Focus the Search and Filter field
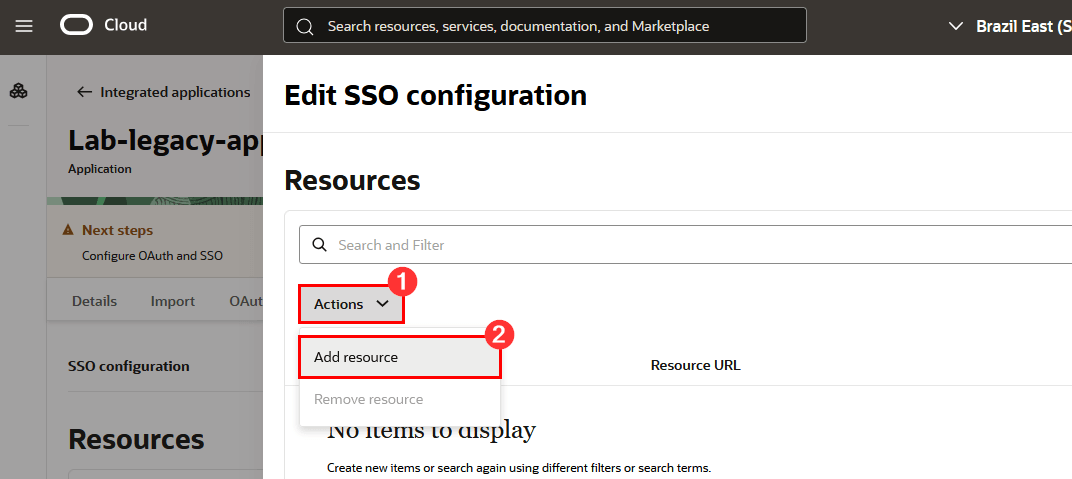The image size is (1072, 479). tap(690, 245)
